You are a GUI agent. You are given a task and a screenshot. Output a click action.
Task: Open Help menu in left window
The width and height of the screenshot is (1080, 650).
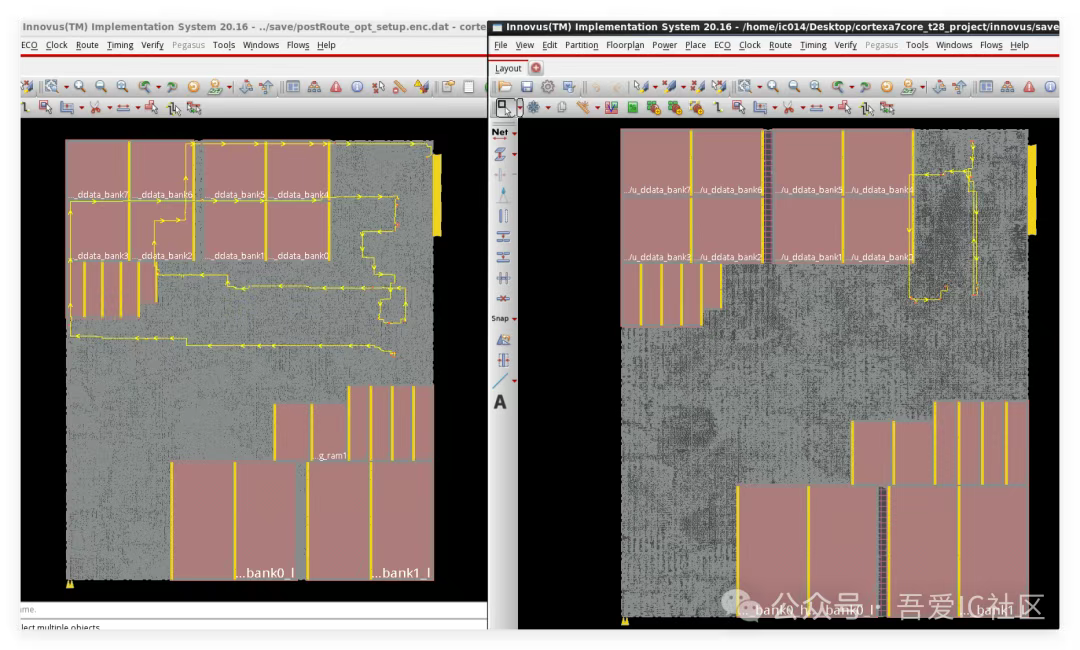click(x=326, y=45)
